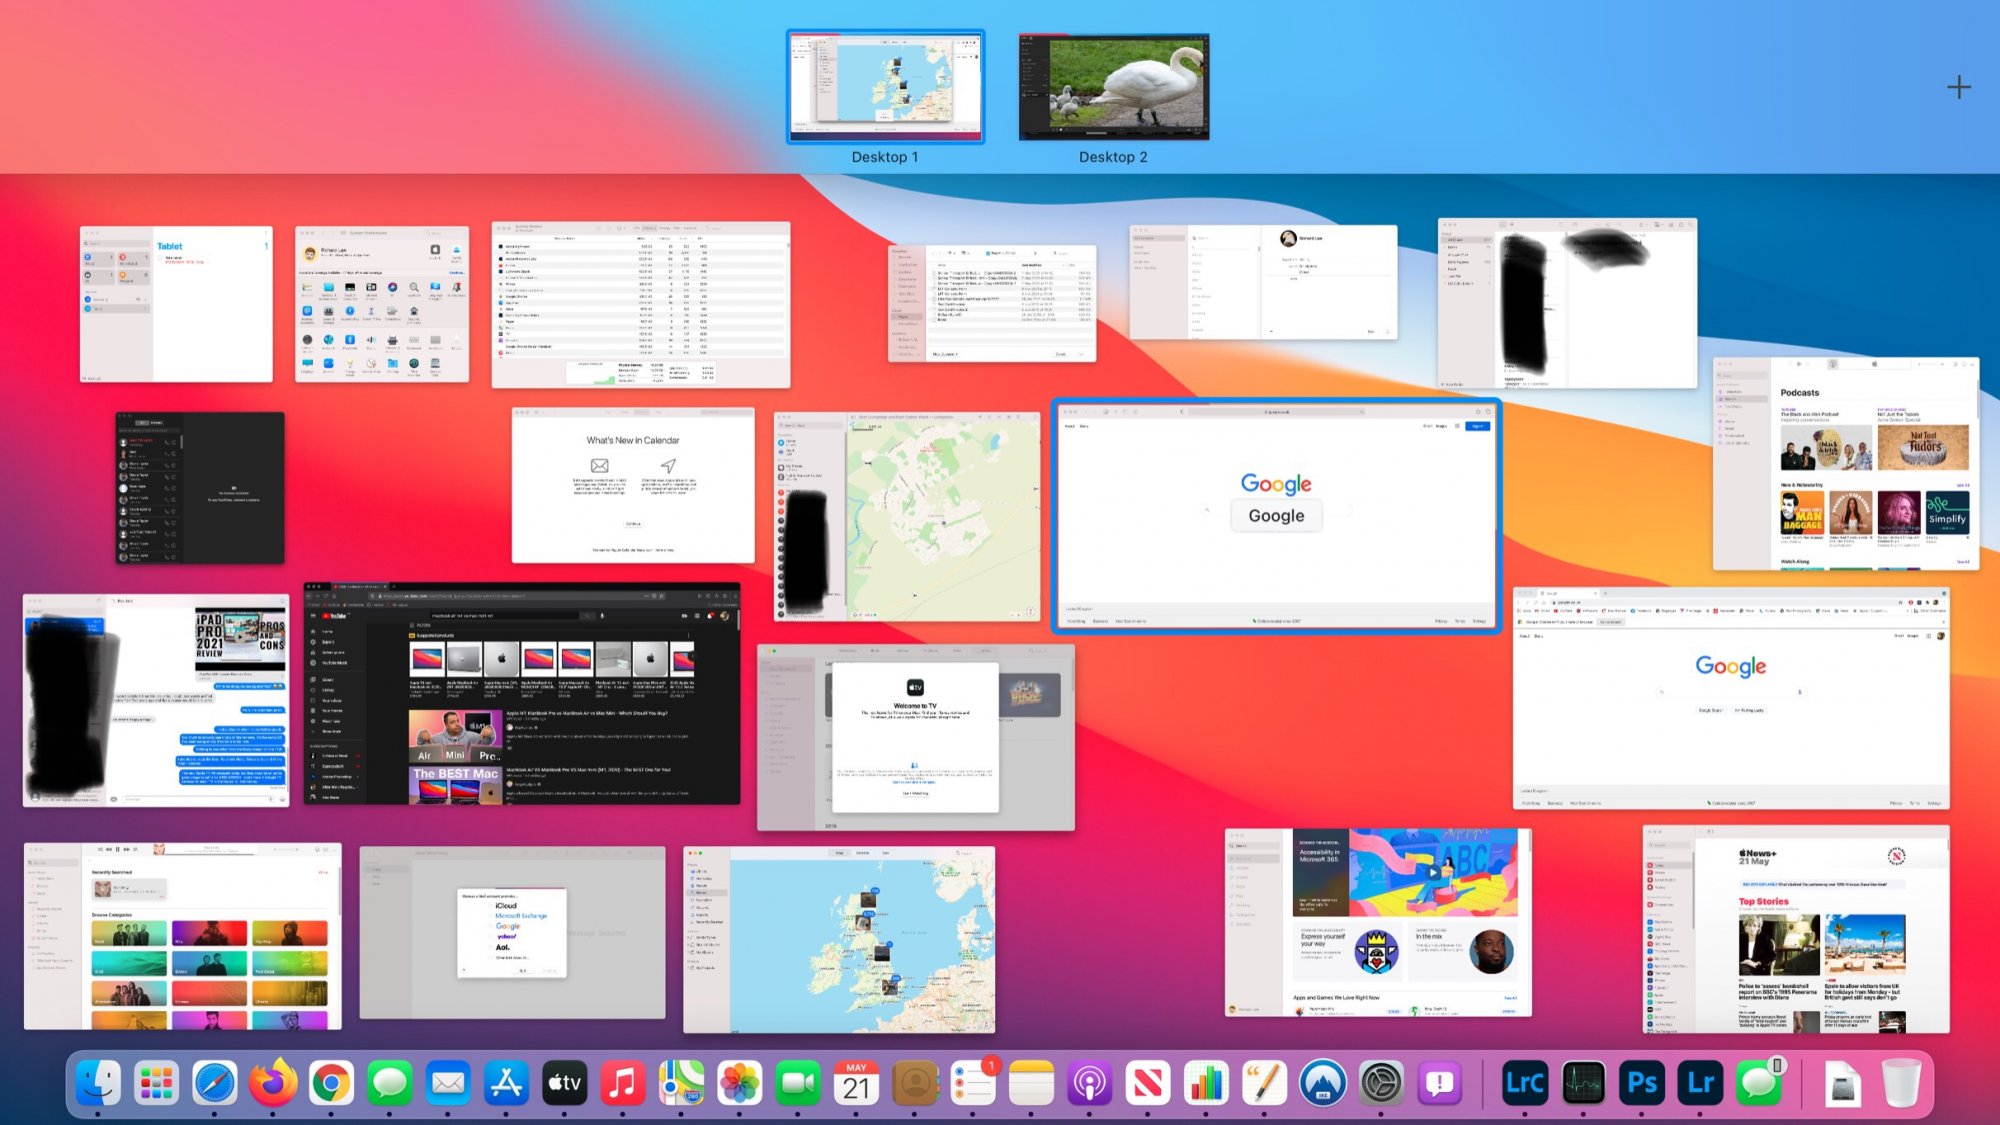
Task: Open Activity Monitor in the dock
Action: 1583,1083
